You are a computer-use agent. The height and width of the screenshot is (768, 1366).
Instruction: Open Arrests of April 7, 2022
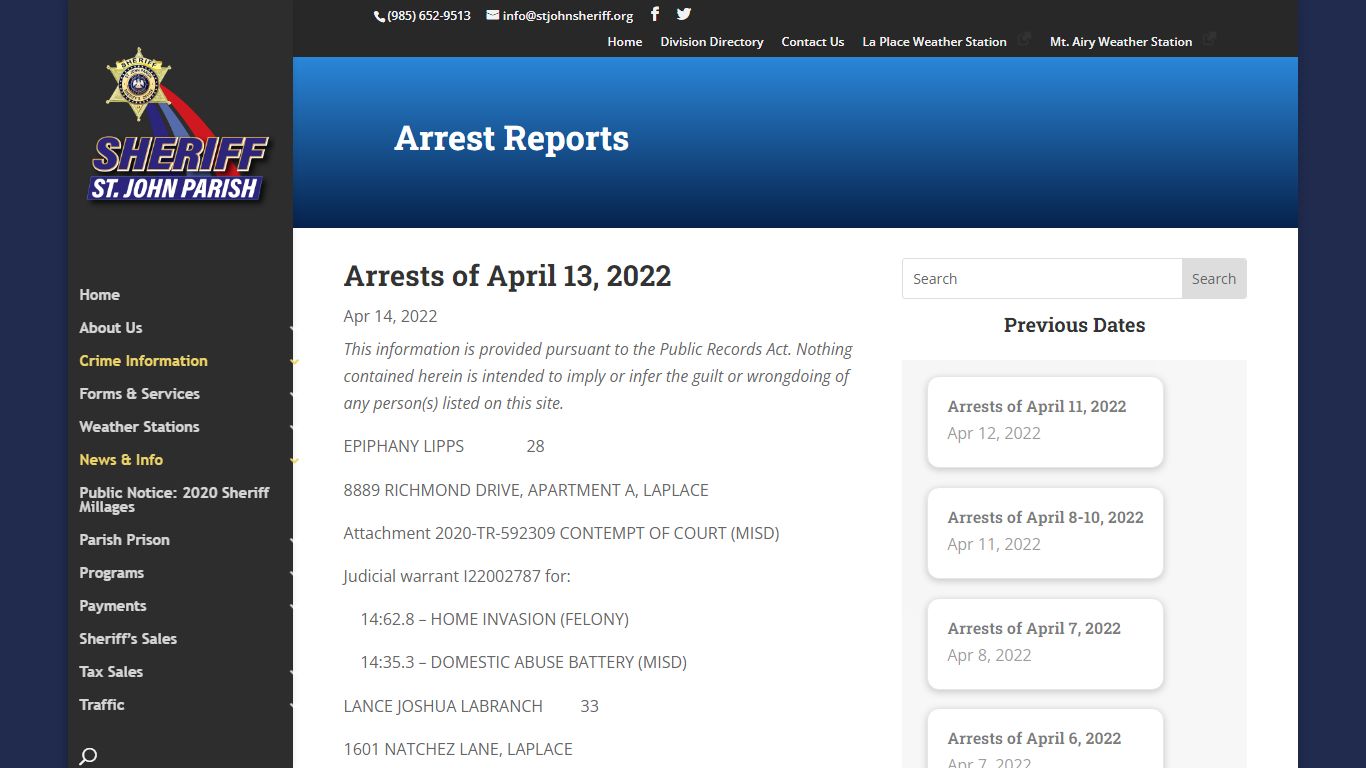coord(1034,629)
